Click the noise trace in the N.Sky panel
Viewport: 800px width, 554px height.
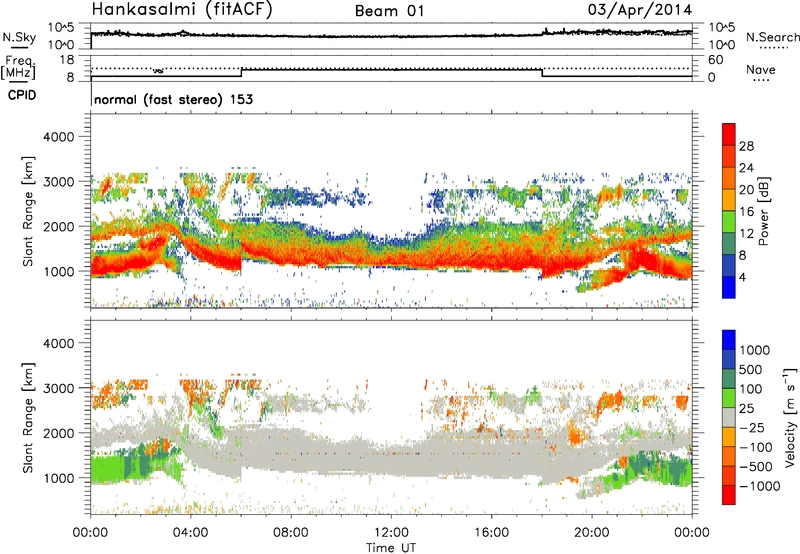tap(391, 36)
